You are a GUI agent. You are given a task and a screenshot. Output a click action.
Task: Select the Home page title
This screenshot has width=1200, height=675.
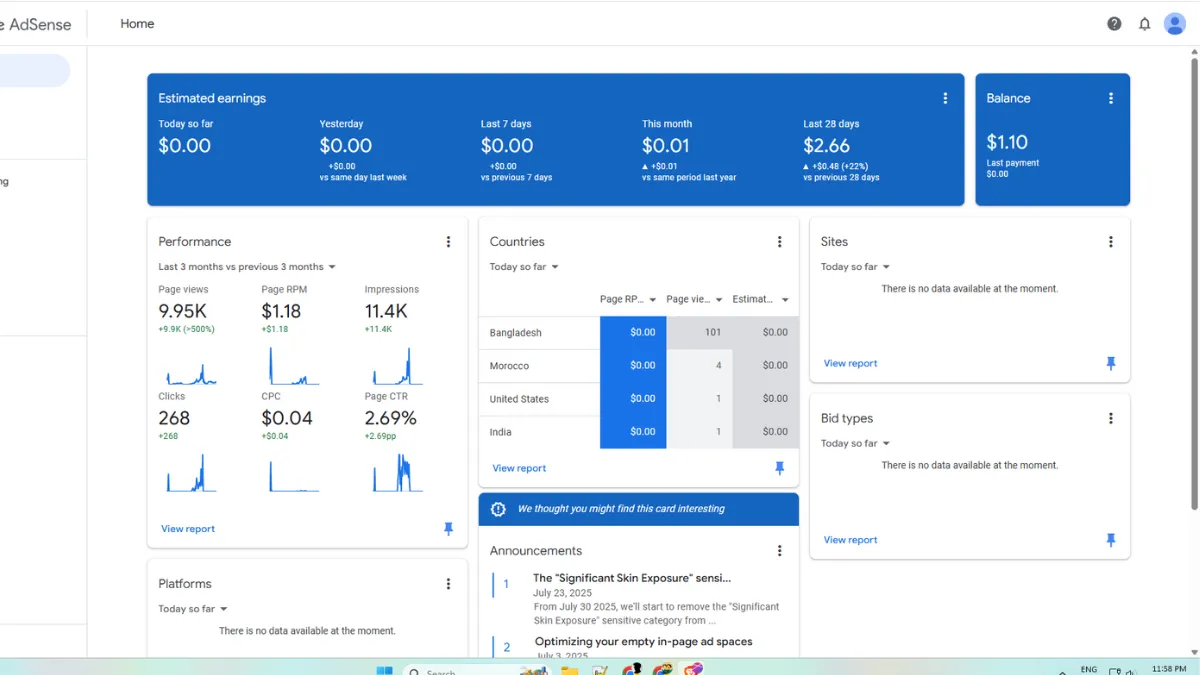(x=137, y=24)
